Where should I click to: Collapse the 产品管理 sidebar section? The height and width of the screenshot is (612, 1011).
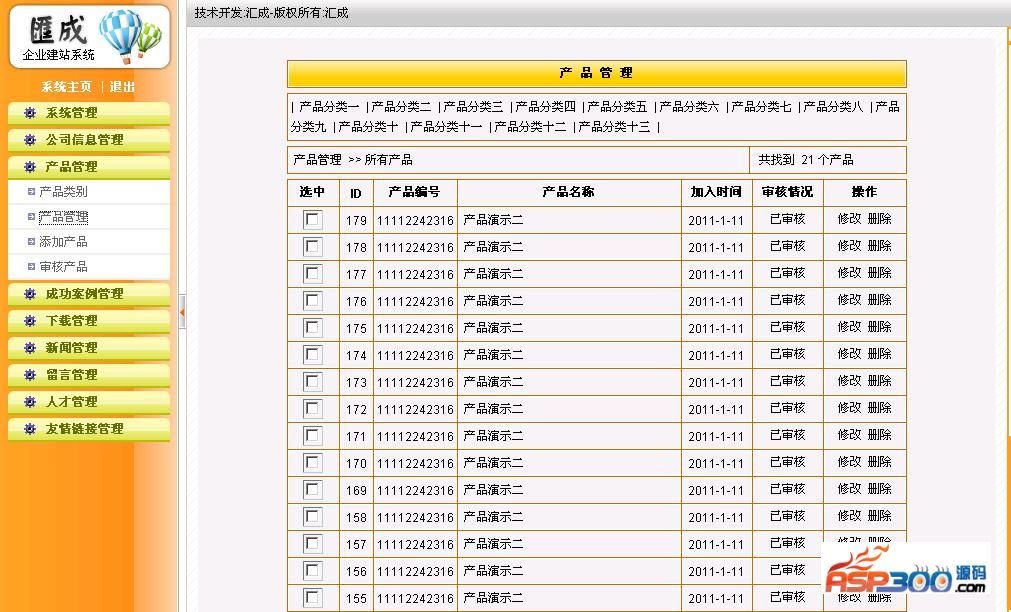[x=71, y=167]
